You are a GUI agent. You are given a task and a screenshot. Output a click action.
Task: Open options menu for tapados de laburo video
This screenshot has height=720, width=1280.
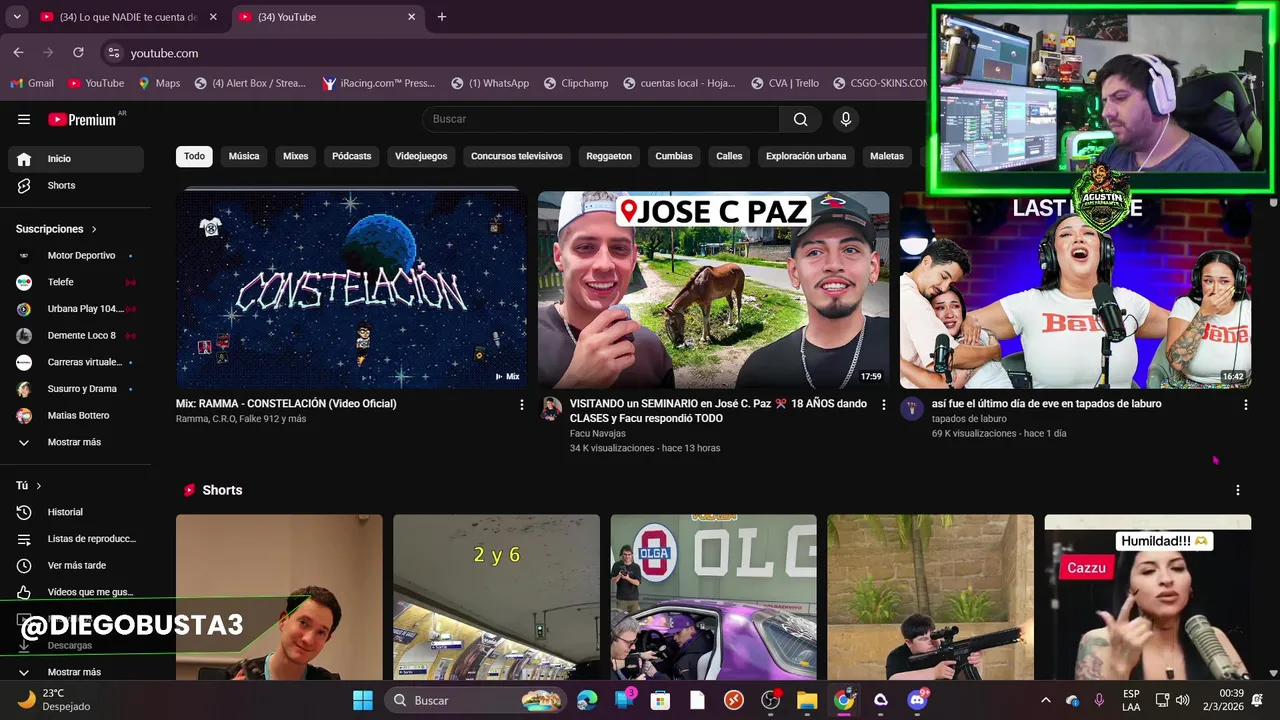coord(1245,404)
